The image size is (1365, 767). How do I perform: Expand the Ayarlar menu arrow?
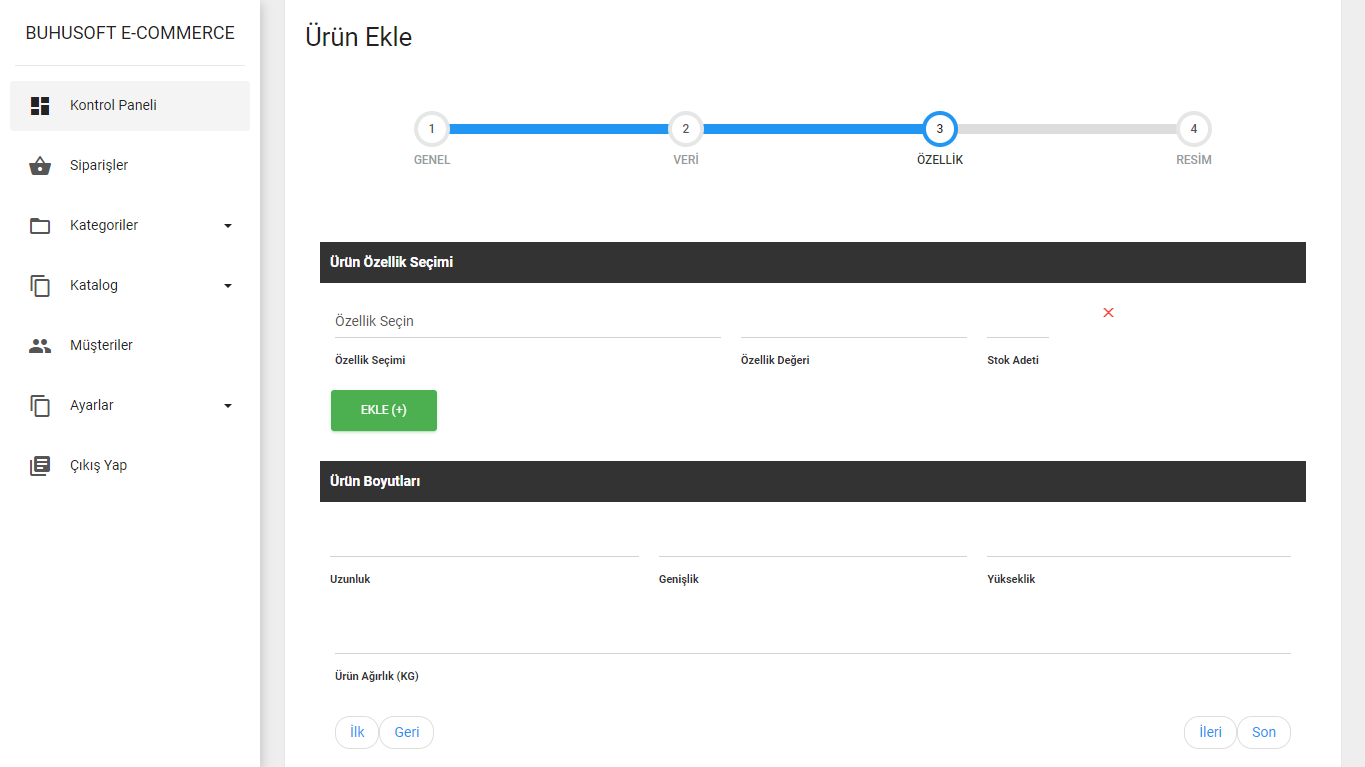coord(228,406)
